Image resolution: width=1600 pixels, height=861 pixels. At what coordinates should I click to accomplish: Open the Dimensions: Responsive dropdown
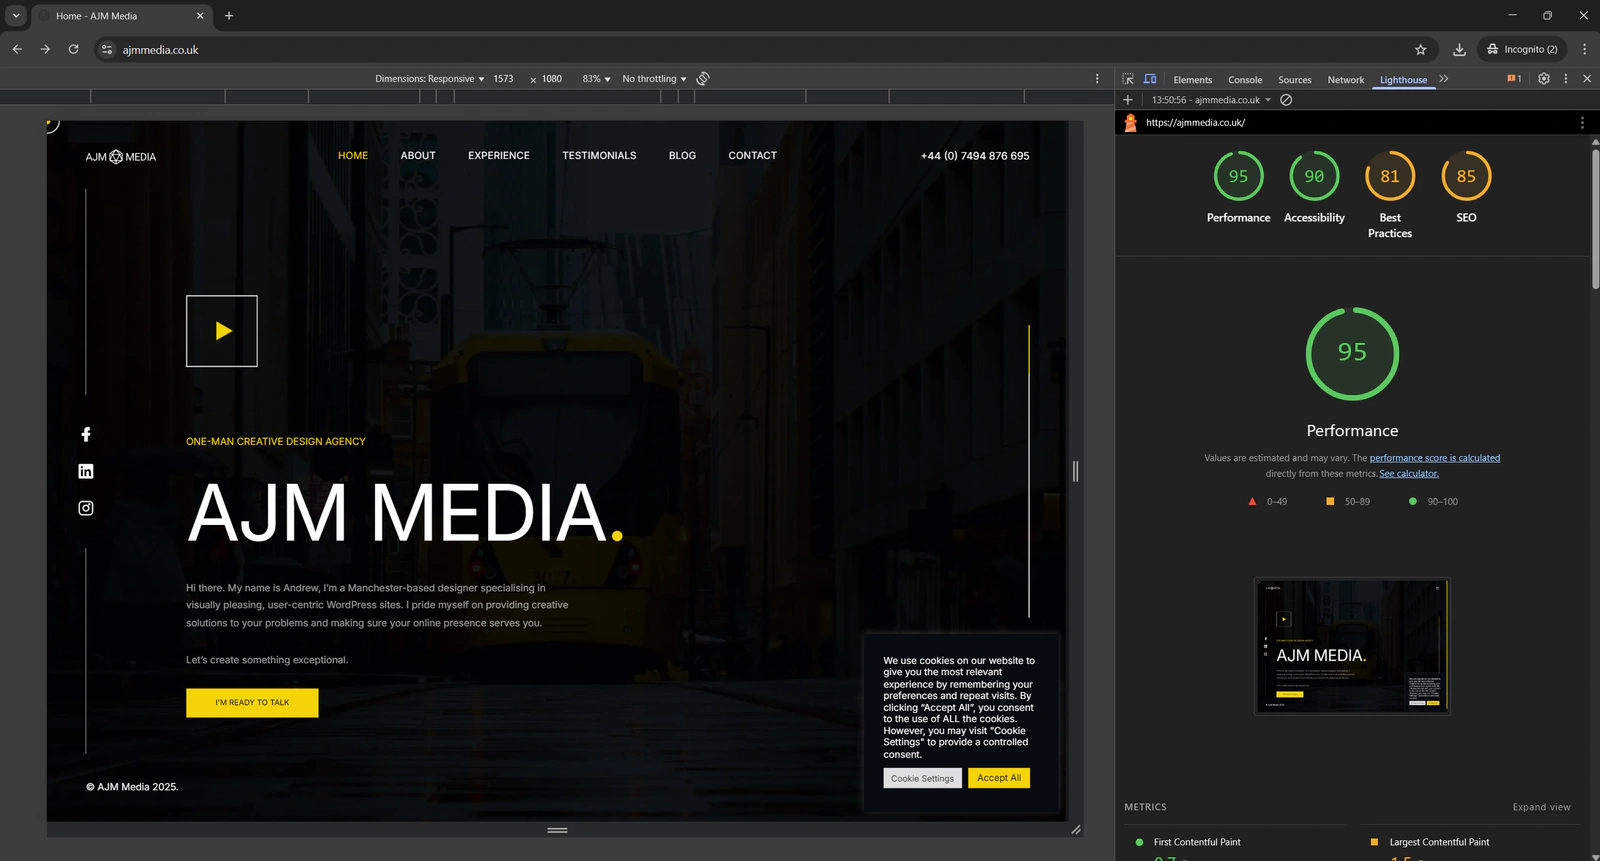[430, 79]
